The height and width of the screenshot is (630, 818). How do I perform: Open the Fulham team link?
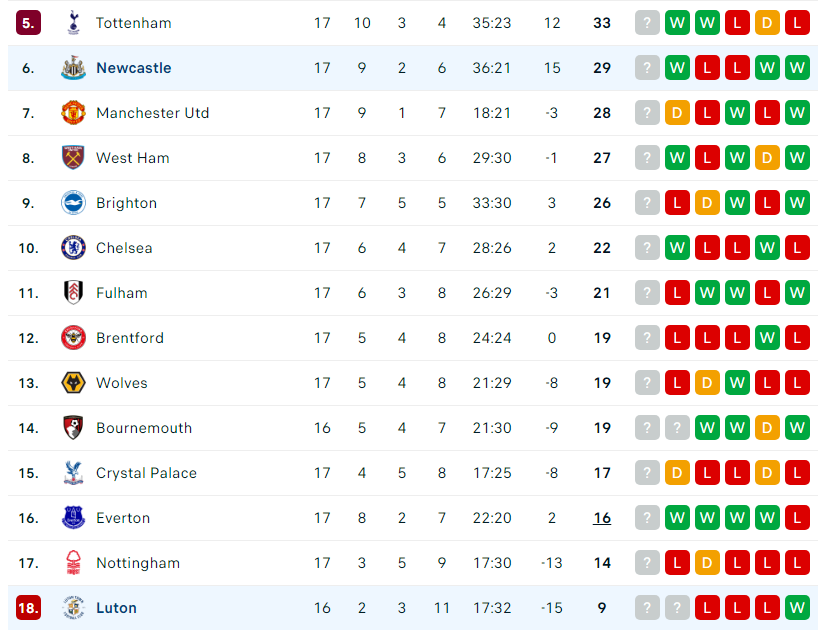(122, 293)
